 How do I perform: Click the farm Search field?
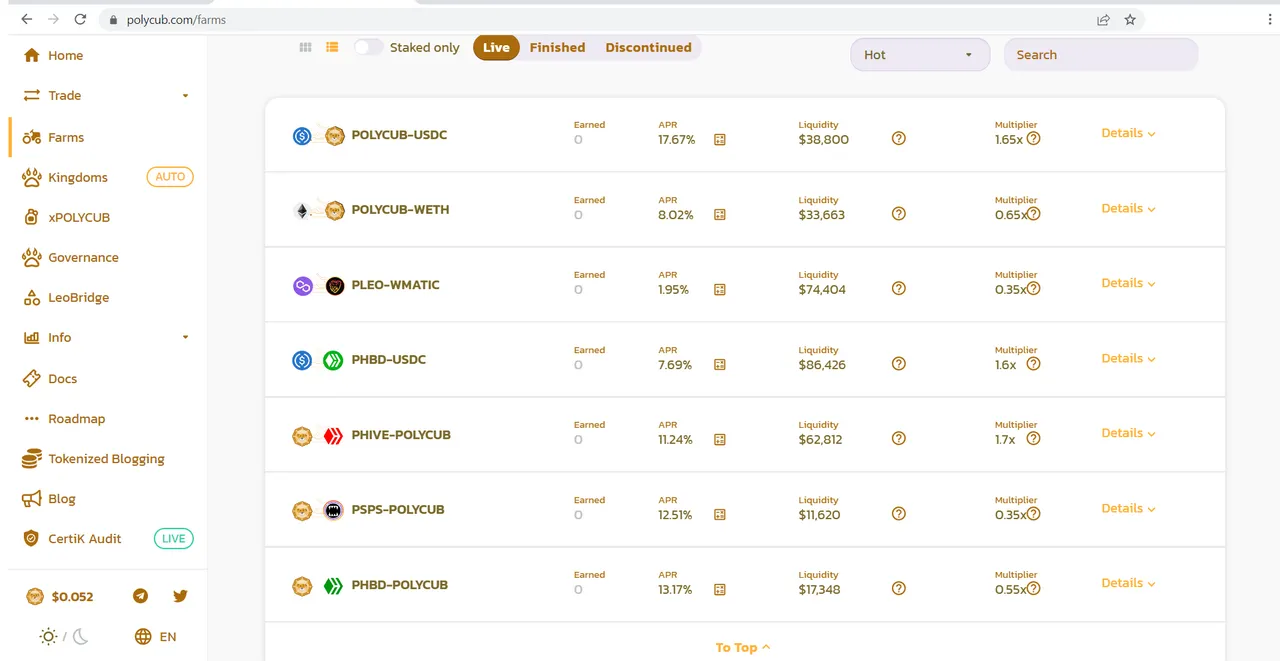point(1100,55)
